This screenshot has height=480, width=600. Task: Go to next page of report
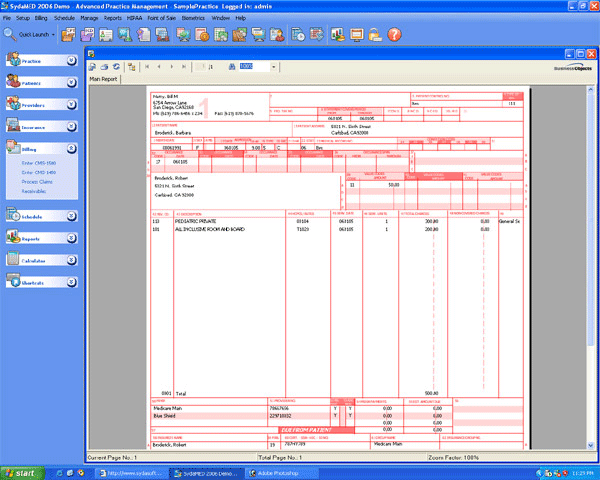pyautogui.click(x=173, y=66)
